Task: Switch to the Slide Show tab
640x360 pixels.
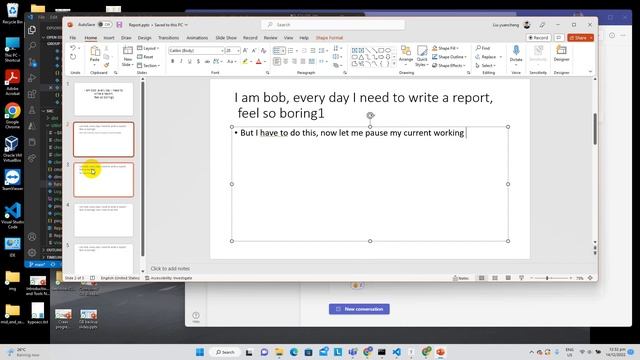Action: (226, 38)
